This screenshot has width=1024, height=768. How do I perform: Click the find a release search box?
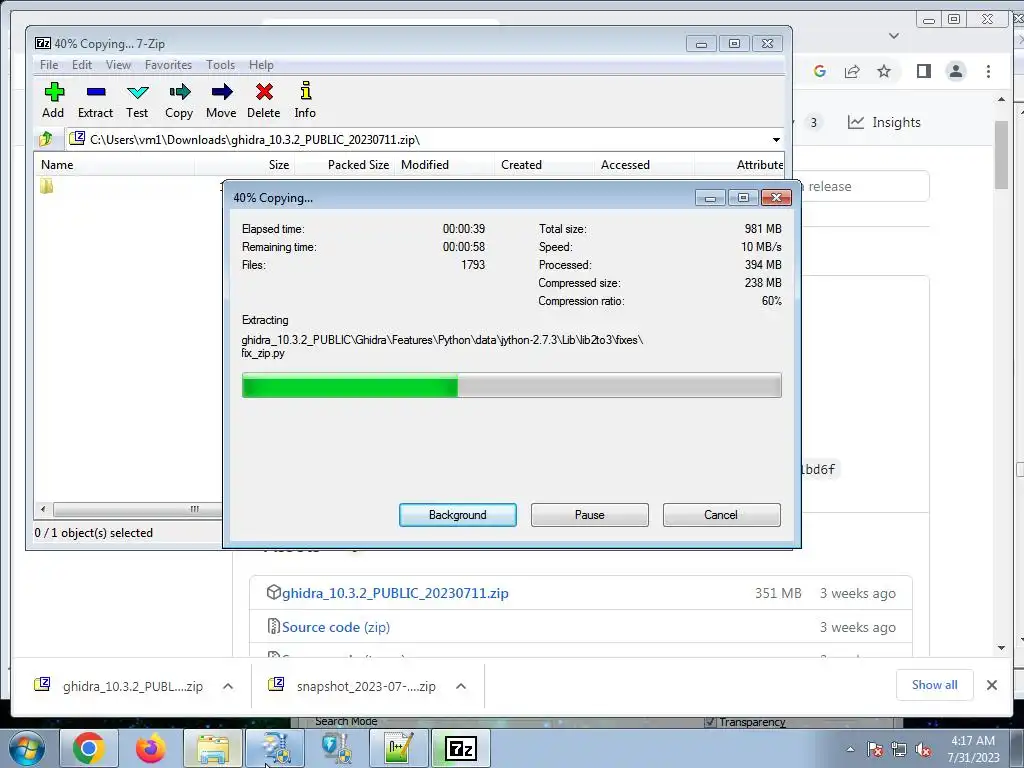click(864, 186)
